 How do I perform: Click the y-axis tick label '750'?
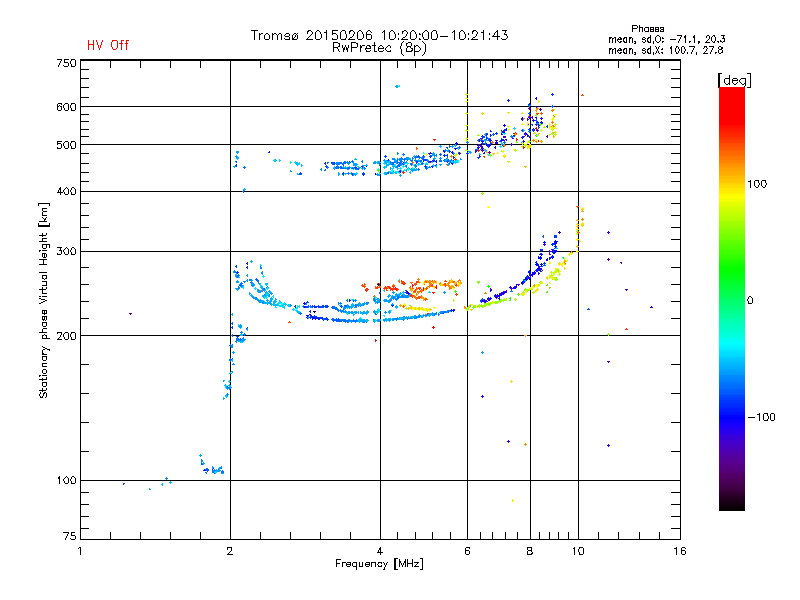66,63
